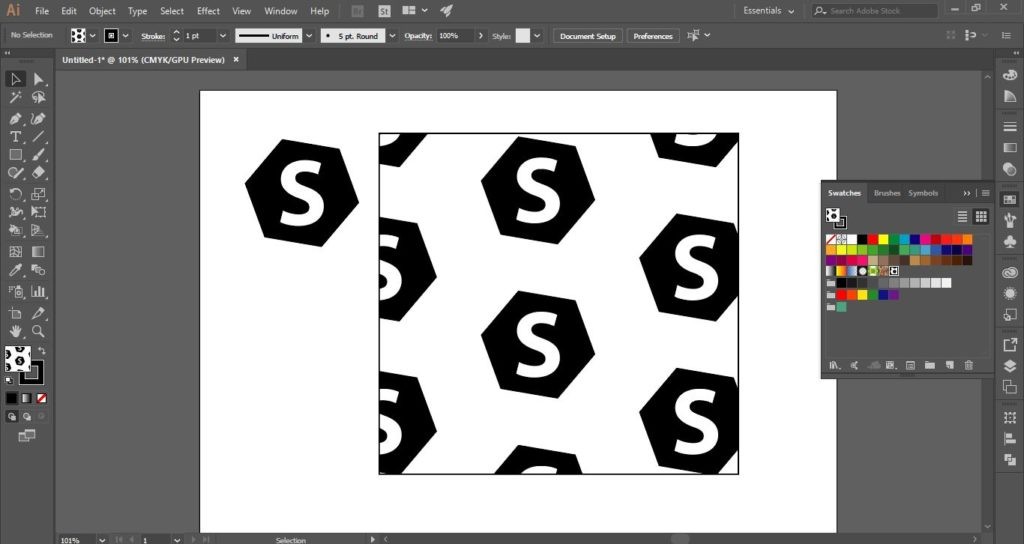
Task: Choose the Gradient tool
Action: click(39, 251)
